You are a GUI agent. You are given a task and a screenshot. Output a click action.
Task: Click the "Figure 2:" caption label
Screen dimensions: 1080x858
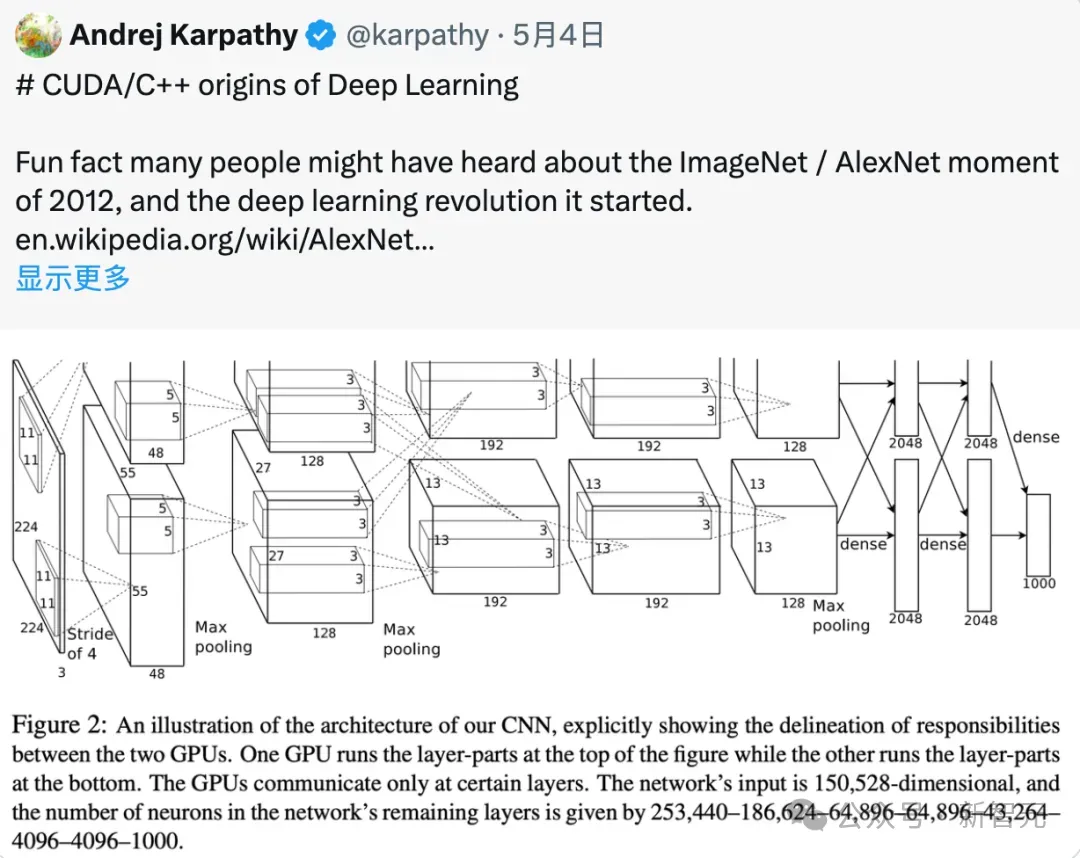coord(62,725)
